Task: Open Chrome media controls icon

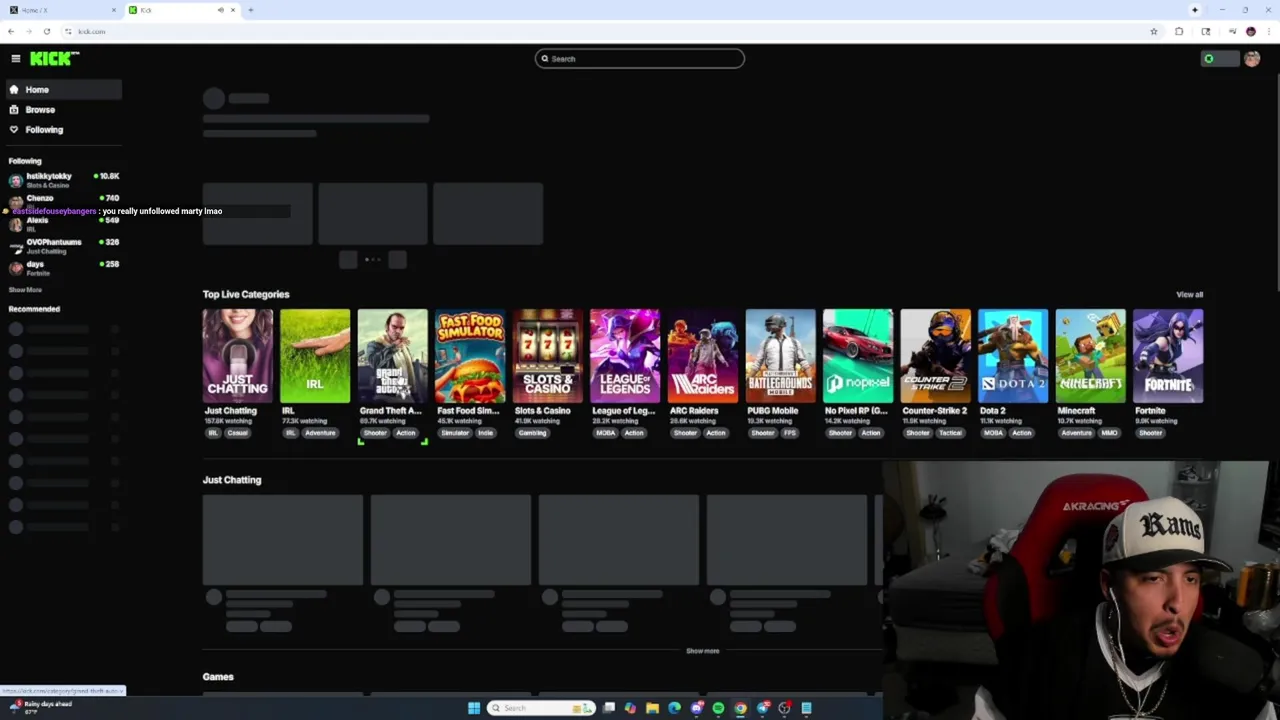Action: coord(1232,31)
